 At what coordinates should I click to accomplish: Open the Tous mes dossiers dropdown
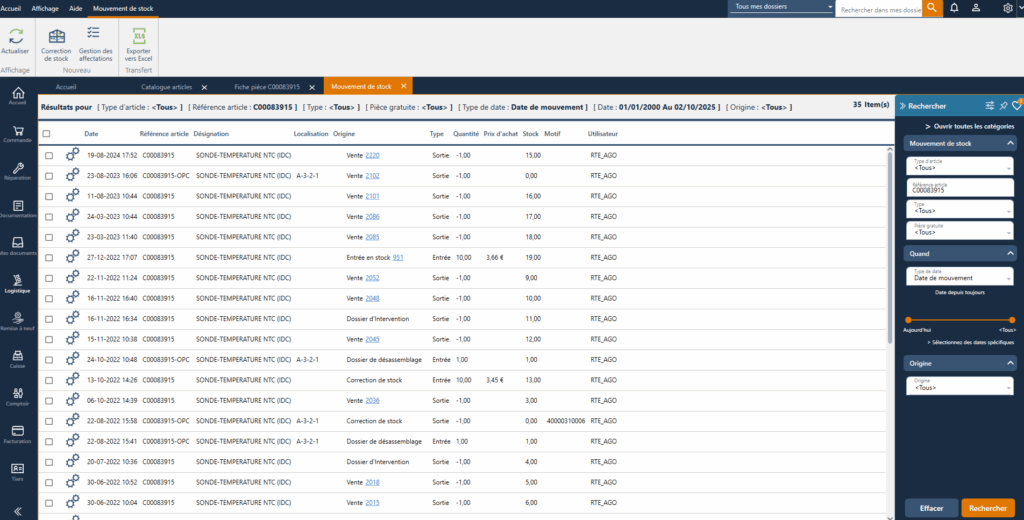pos(782,7)
